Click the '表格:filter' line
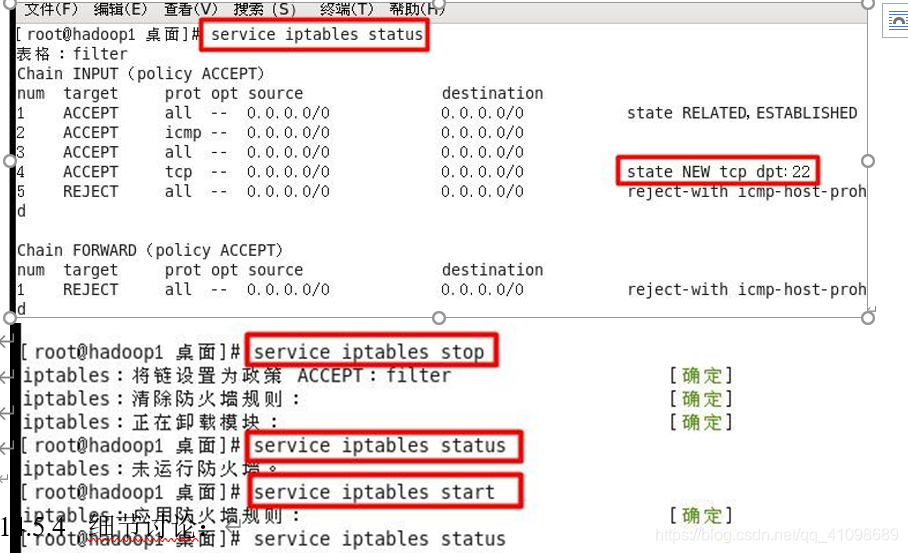 coord(72,54)
